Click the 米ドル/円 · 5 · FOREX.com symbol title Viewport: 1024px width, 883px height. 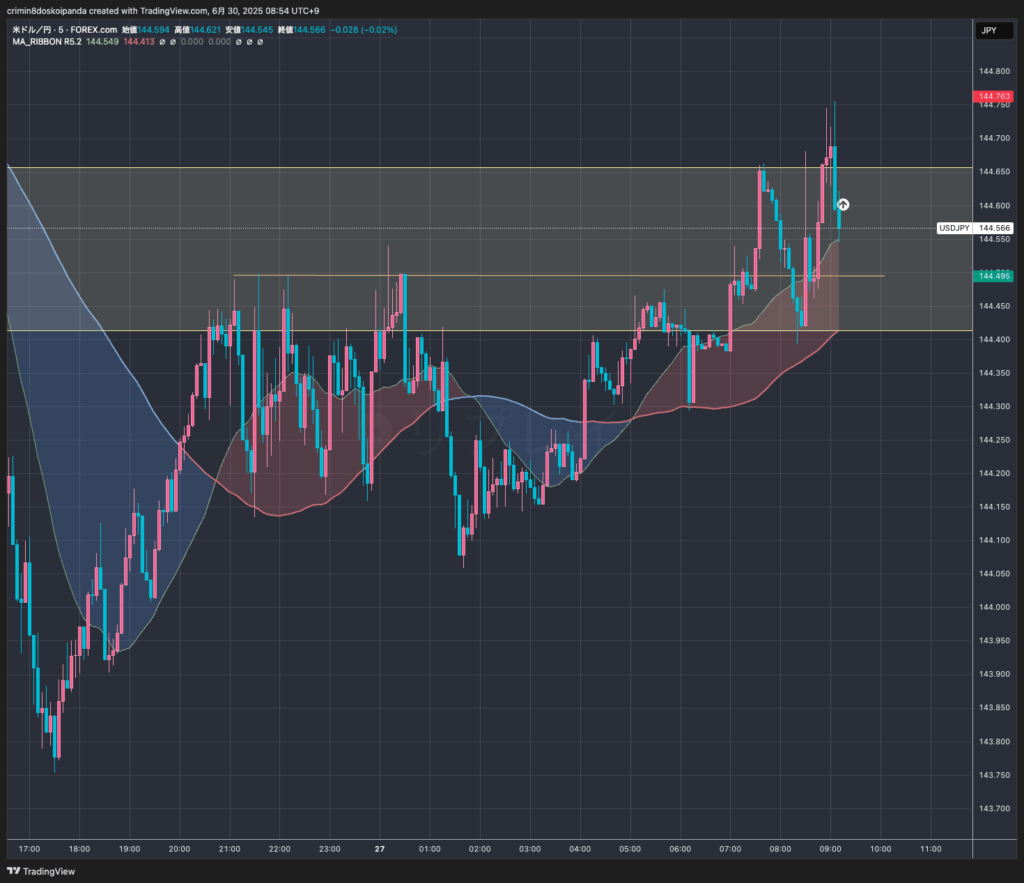click(x=65, y=29)
